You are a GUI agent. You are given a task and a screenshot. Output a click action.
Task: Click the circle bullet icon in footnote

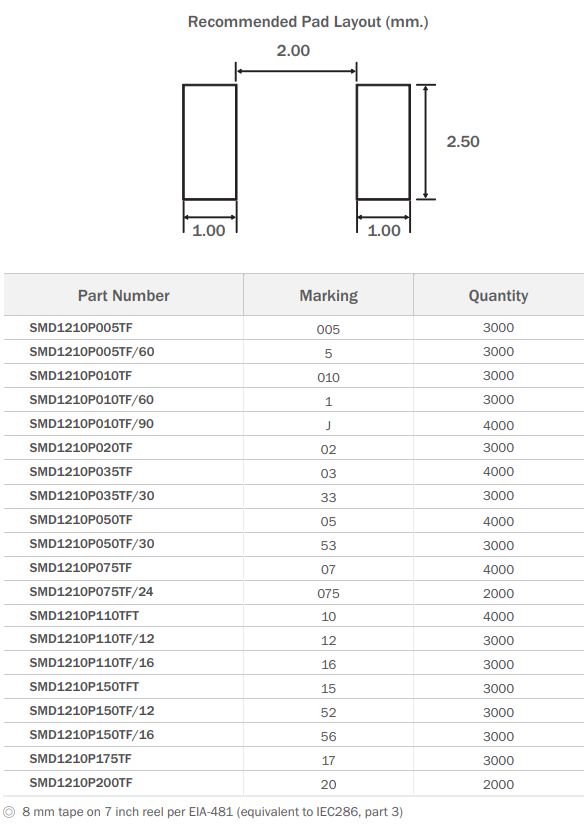tap(9, 812)
